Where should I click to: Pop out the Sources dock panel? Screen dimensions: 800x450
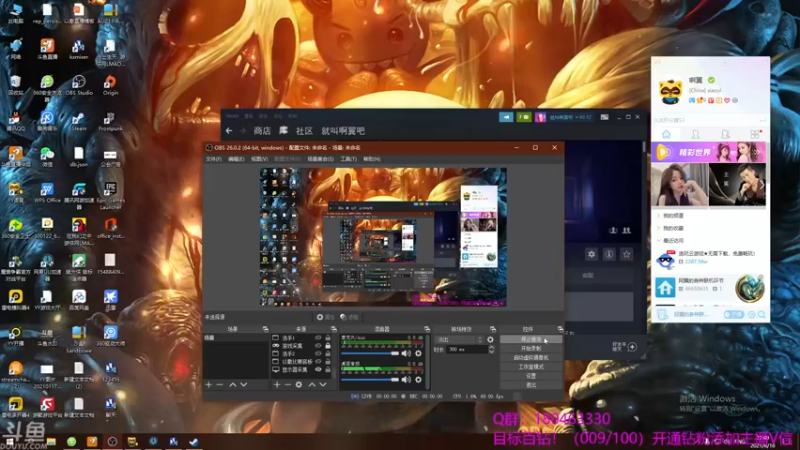tap(334, 329)
